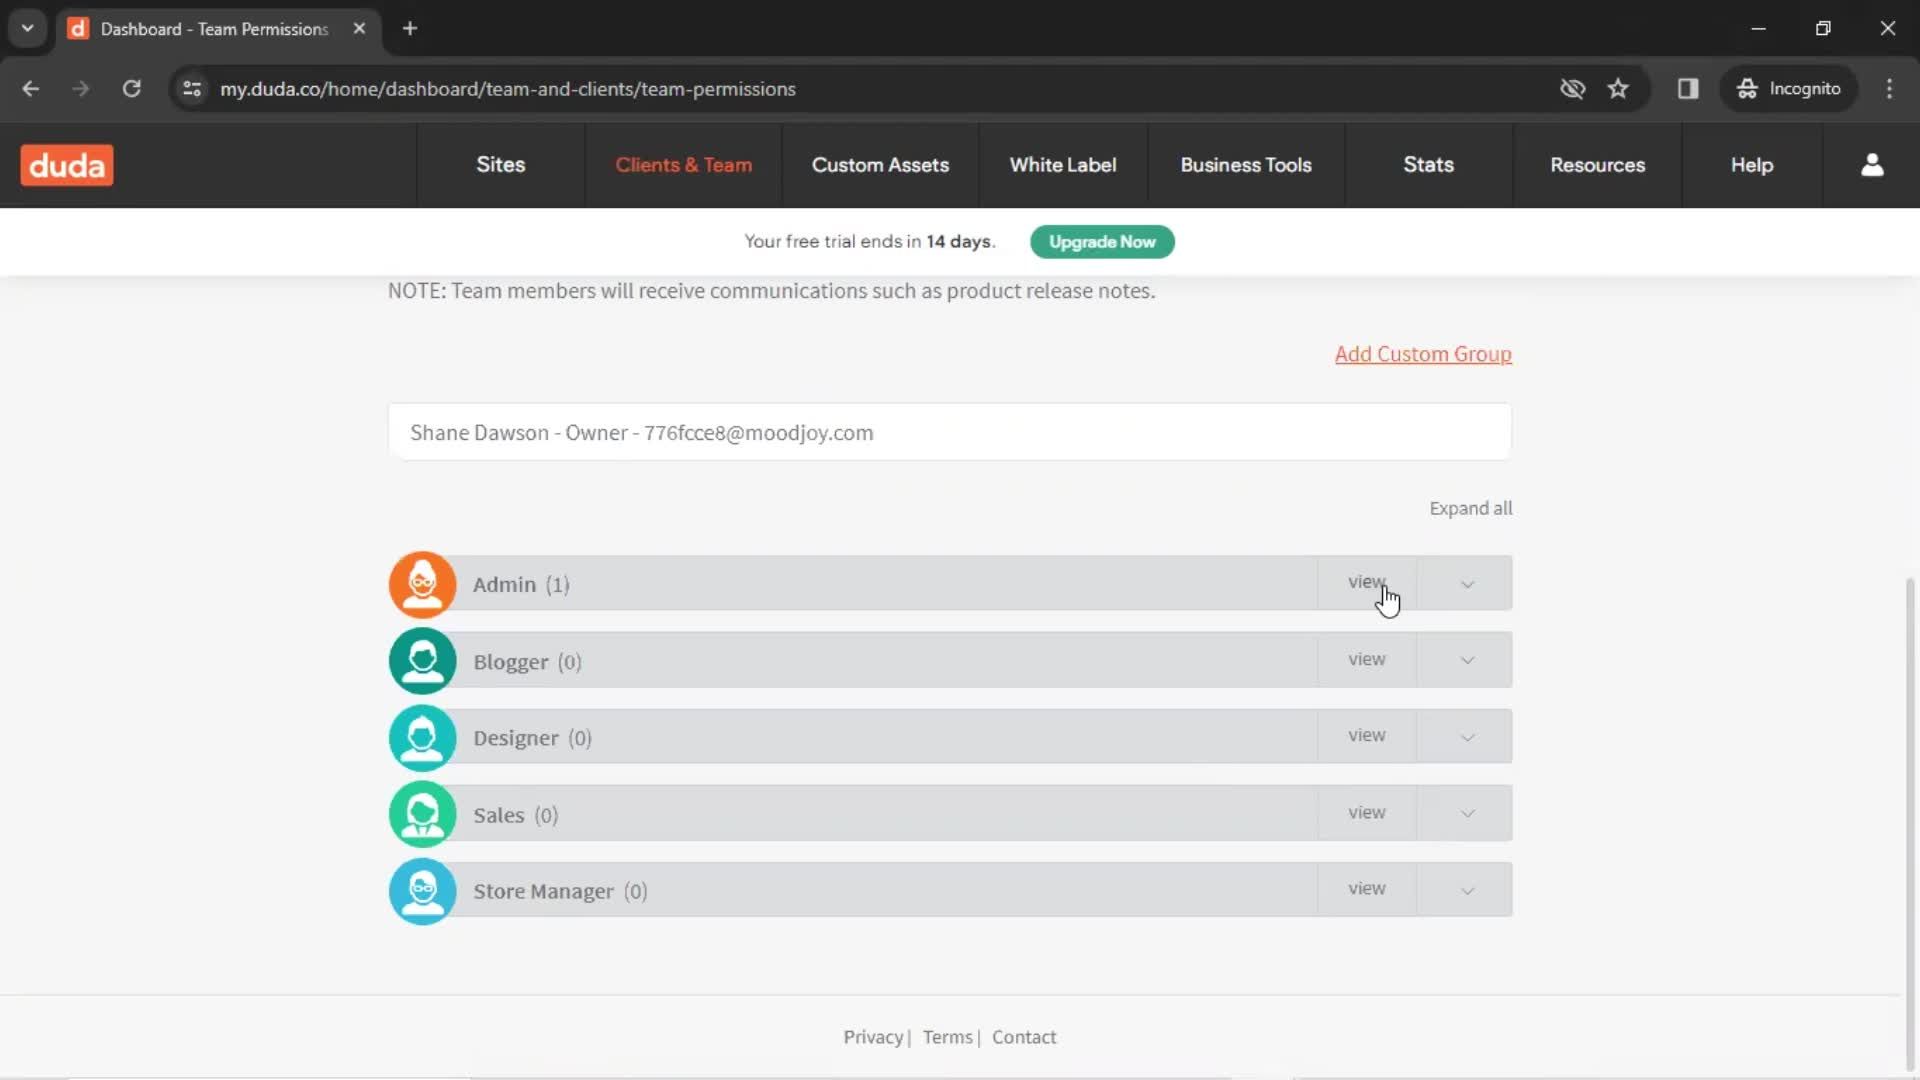Open the Terms footer link
The height and width of the screenshot is (1080, 1920).
pyautogui.click(x=947, y=1037)
